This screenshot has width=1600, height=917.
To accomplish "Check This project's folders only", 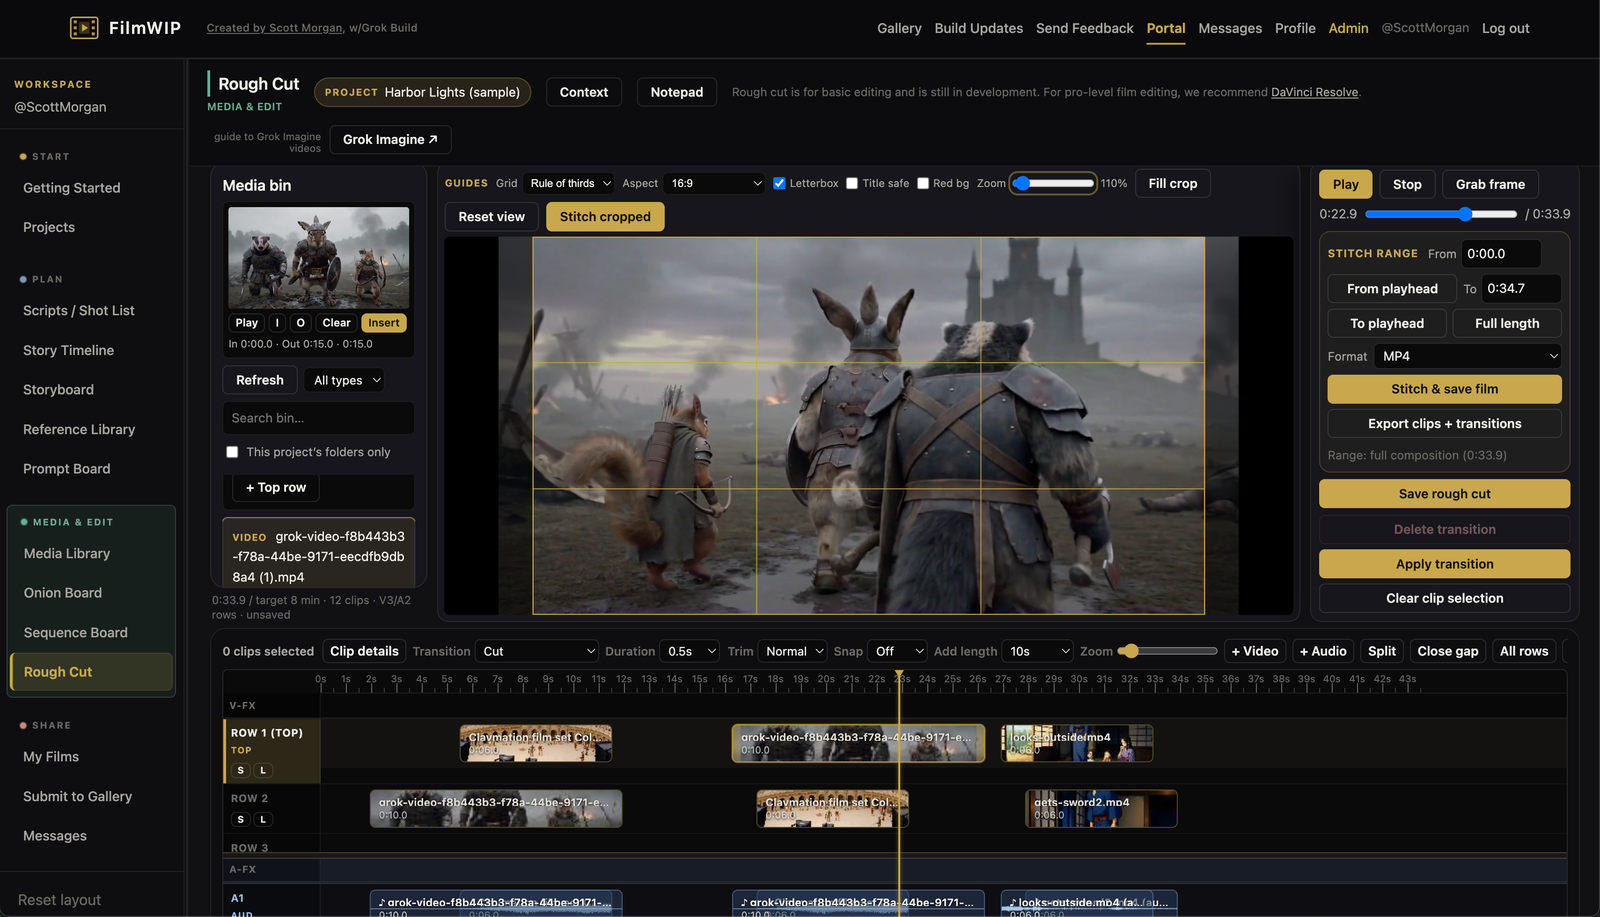I will click(232, 452).
